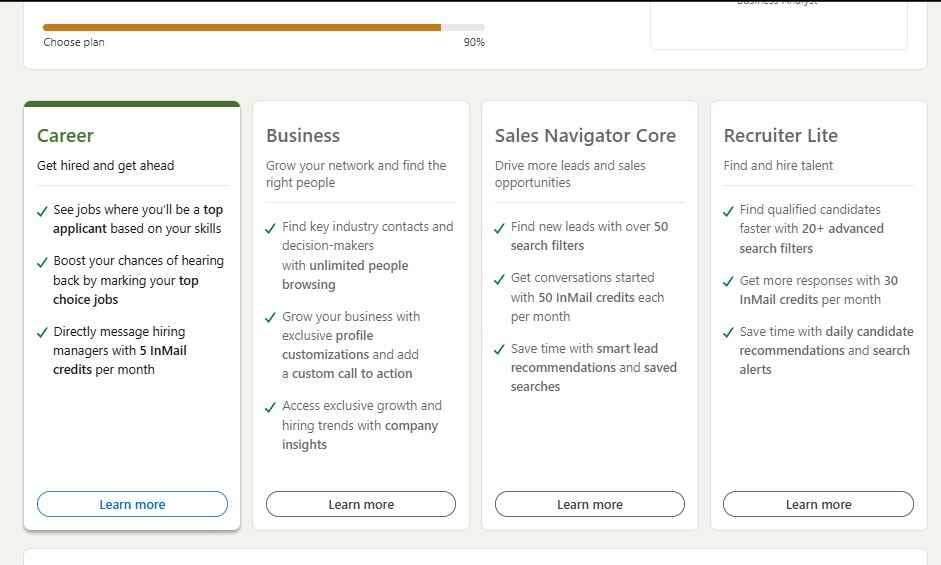Select the Career plan heading
Image resolution: width=941 pixels, height=565 pixels.
65,136
